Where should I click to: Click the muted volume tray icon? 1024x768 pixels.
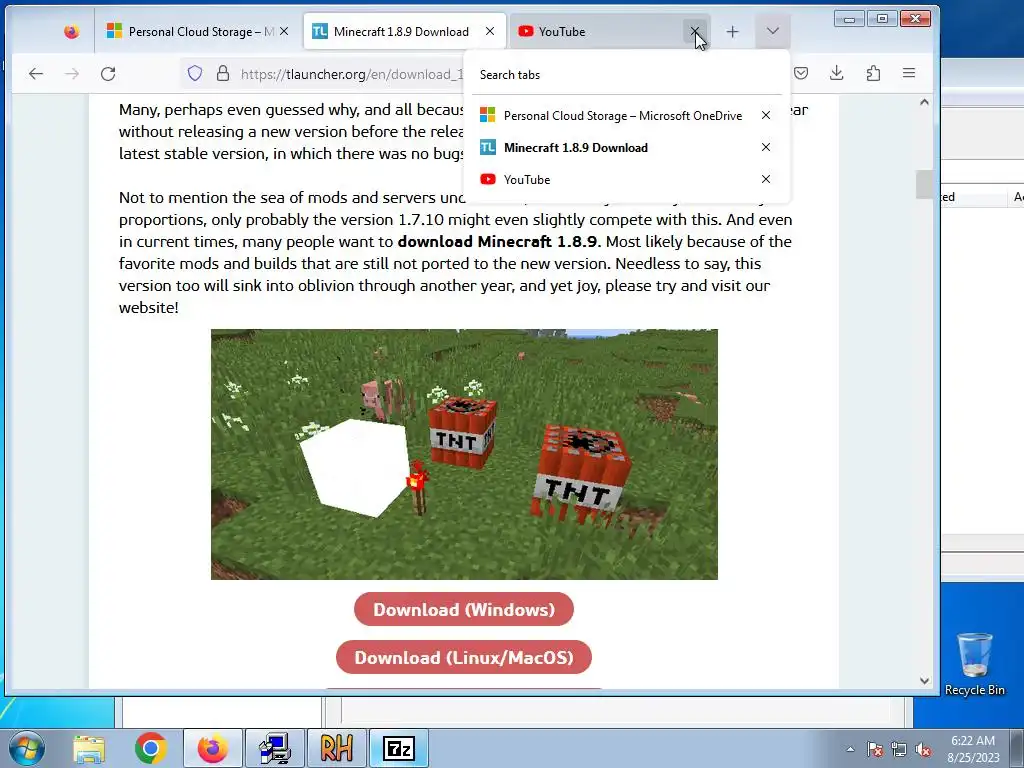click(923, 749)
